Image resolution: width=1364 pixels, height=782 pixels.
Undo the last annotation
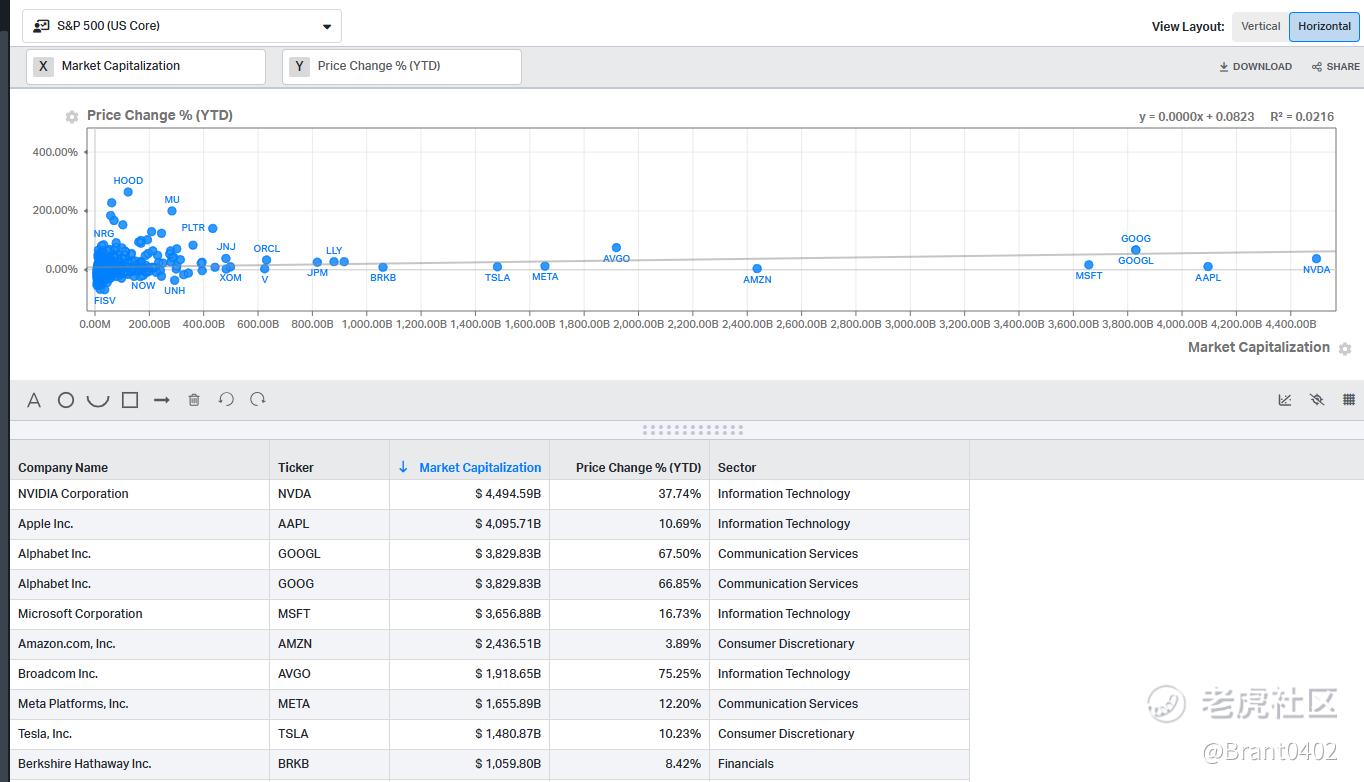click(226, 400)
